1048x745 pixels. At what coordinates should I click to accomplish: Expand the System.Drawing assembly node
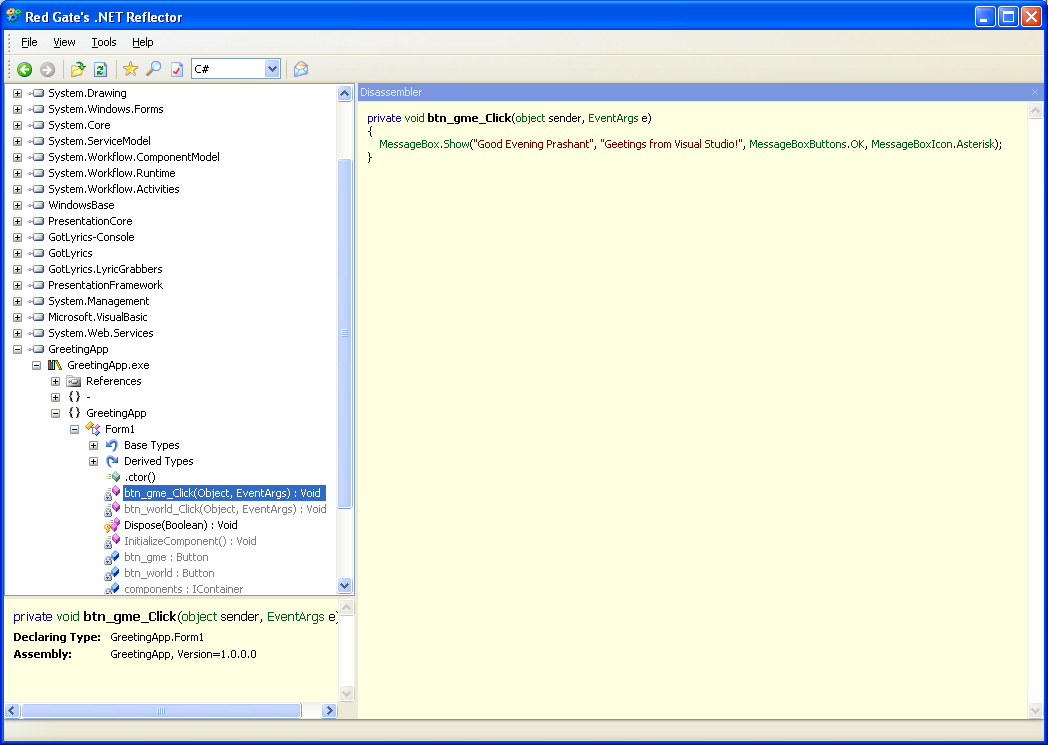[17, 94]
